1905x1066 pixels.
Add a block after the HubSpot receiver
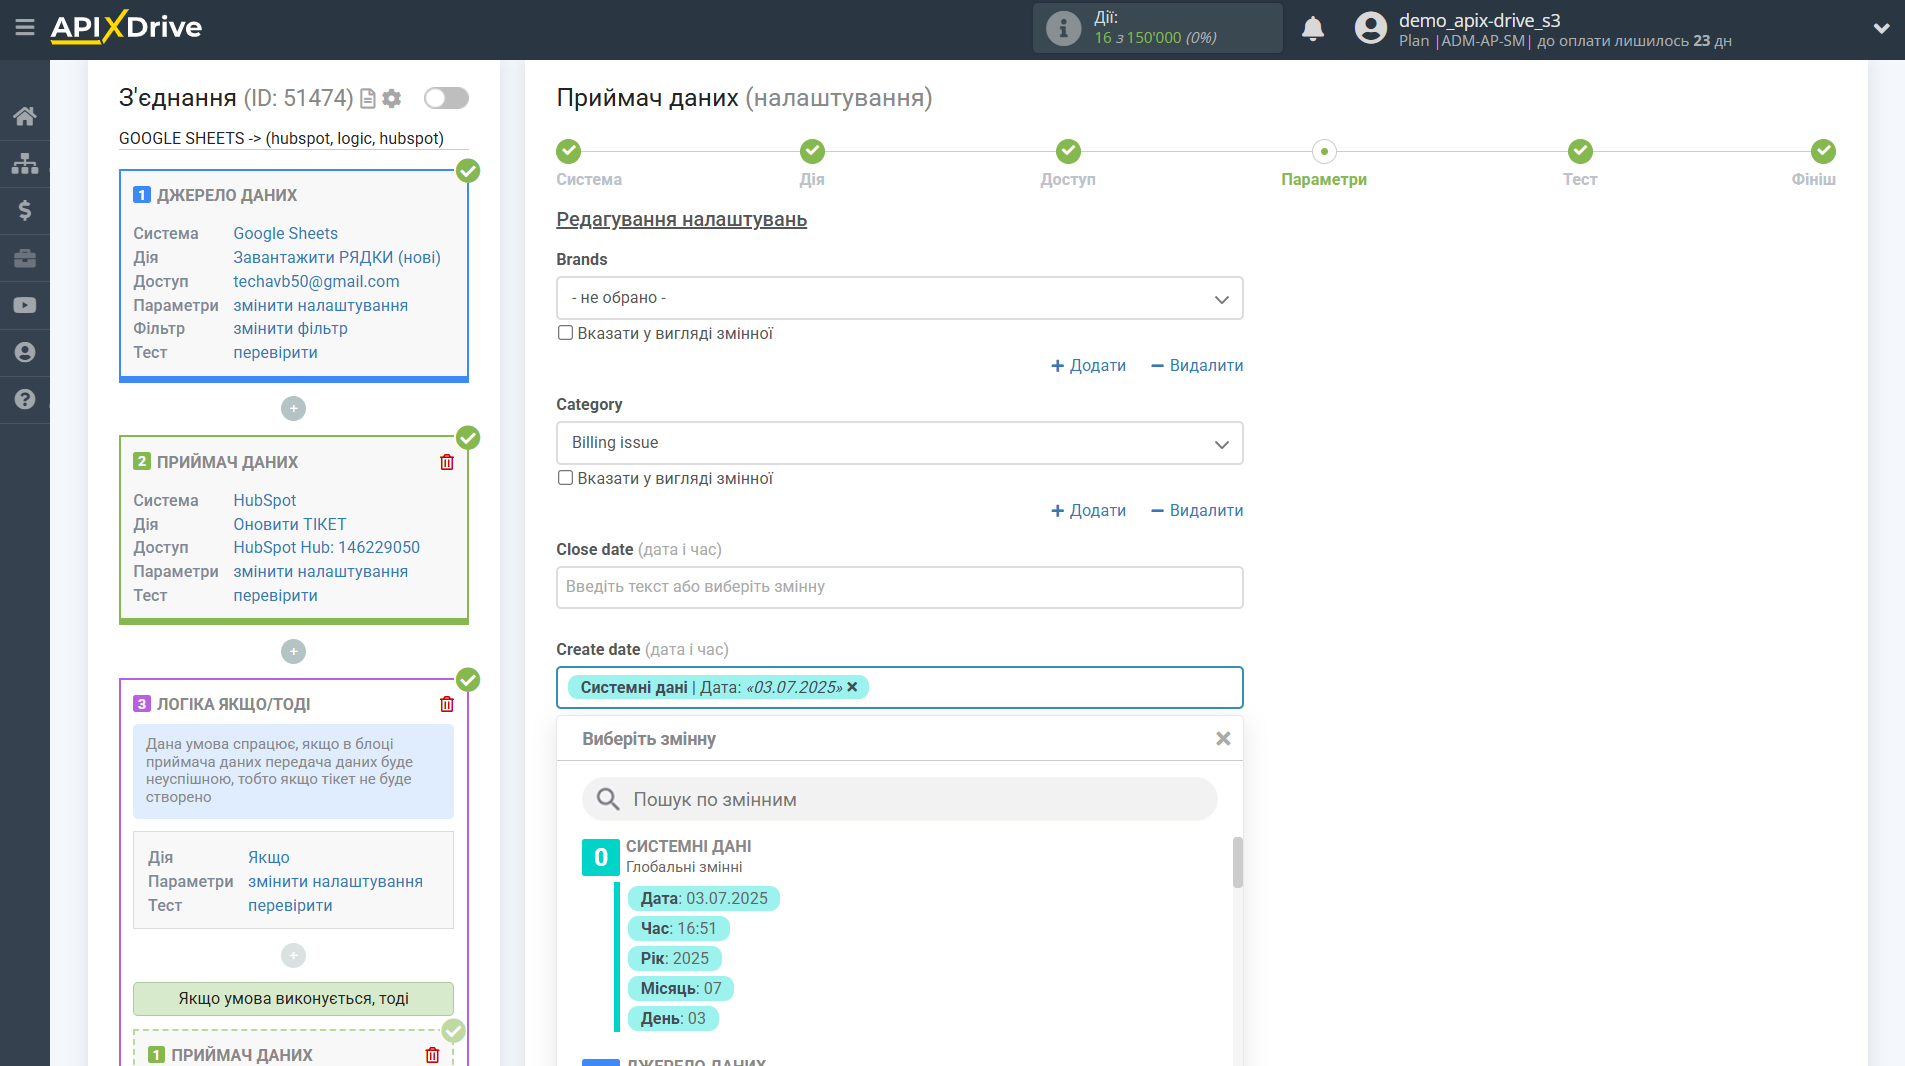tap(293, 651)
